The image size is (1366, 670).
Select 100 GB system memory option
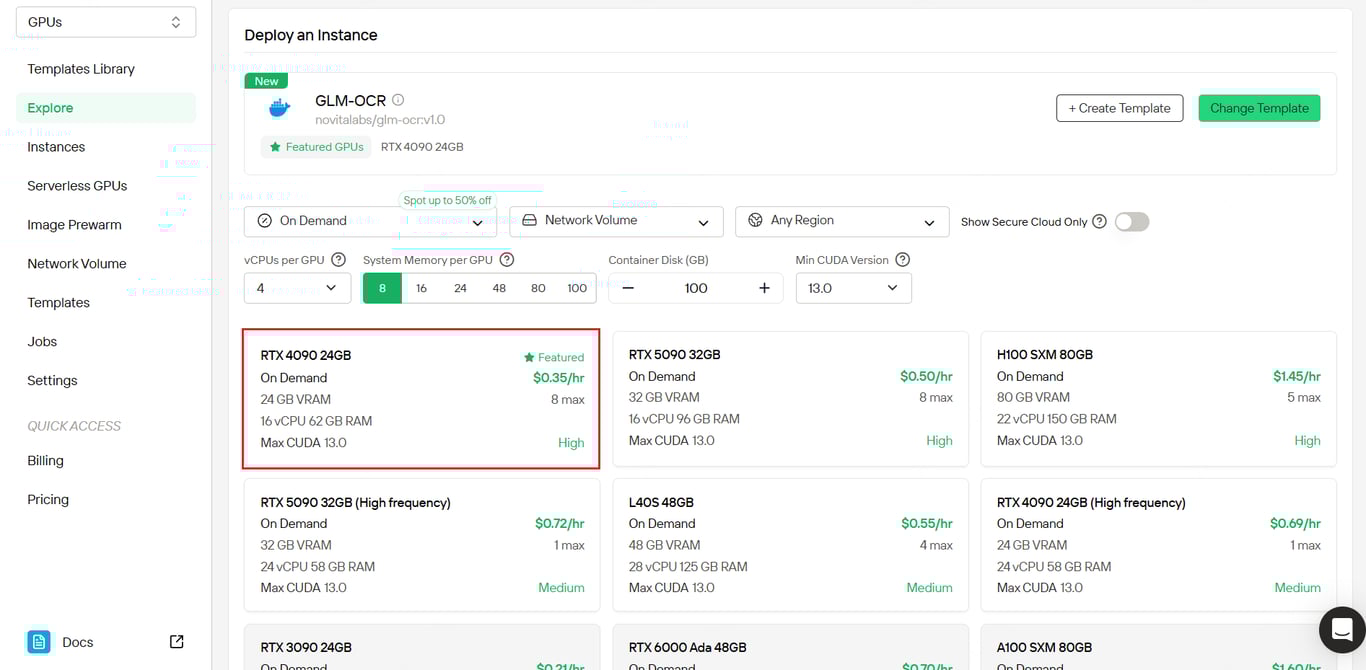(577, 288)
